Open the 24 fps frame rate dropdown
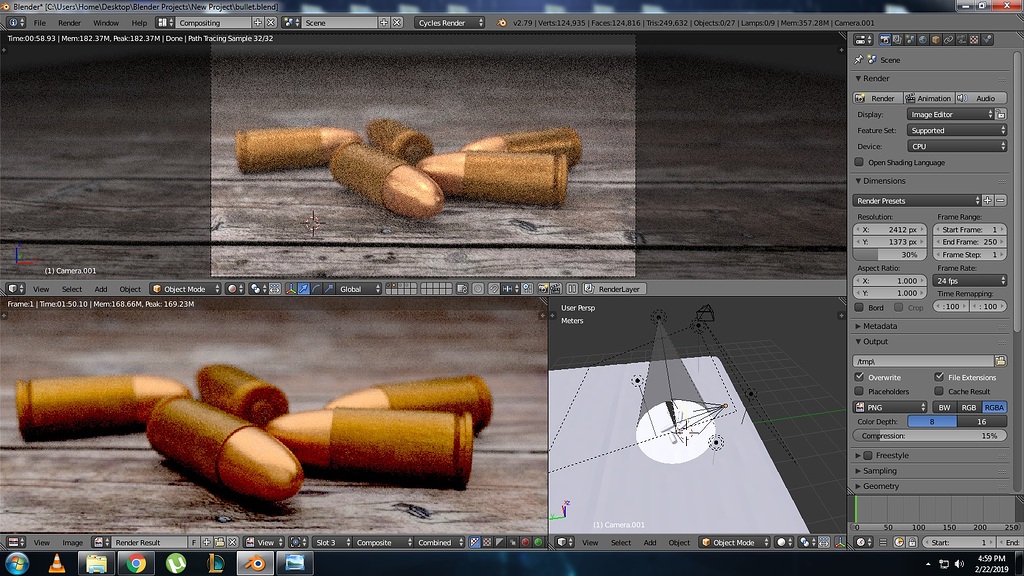Screen dimensions: 1024x576 (970, 280)
